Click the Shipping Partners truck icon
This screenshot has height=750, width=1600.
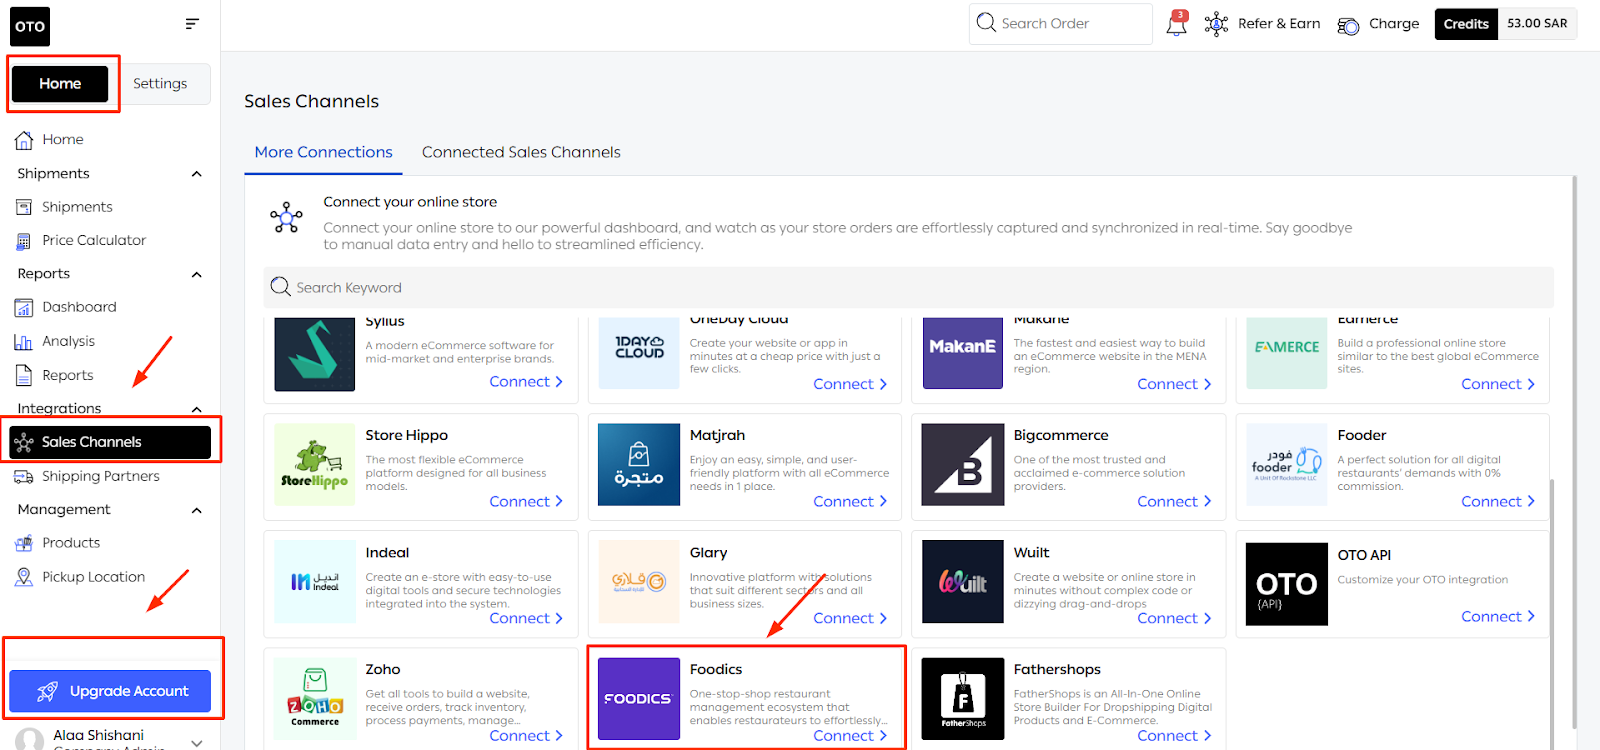click(x=24, y=477)
